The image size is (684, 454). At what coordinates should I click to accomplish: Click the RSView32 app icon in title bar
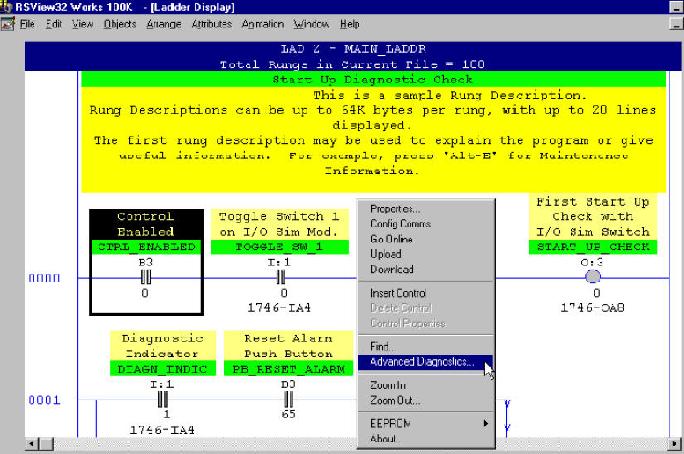point(6,7)
